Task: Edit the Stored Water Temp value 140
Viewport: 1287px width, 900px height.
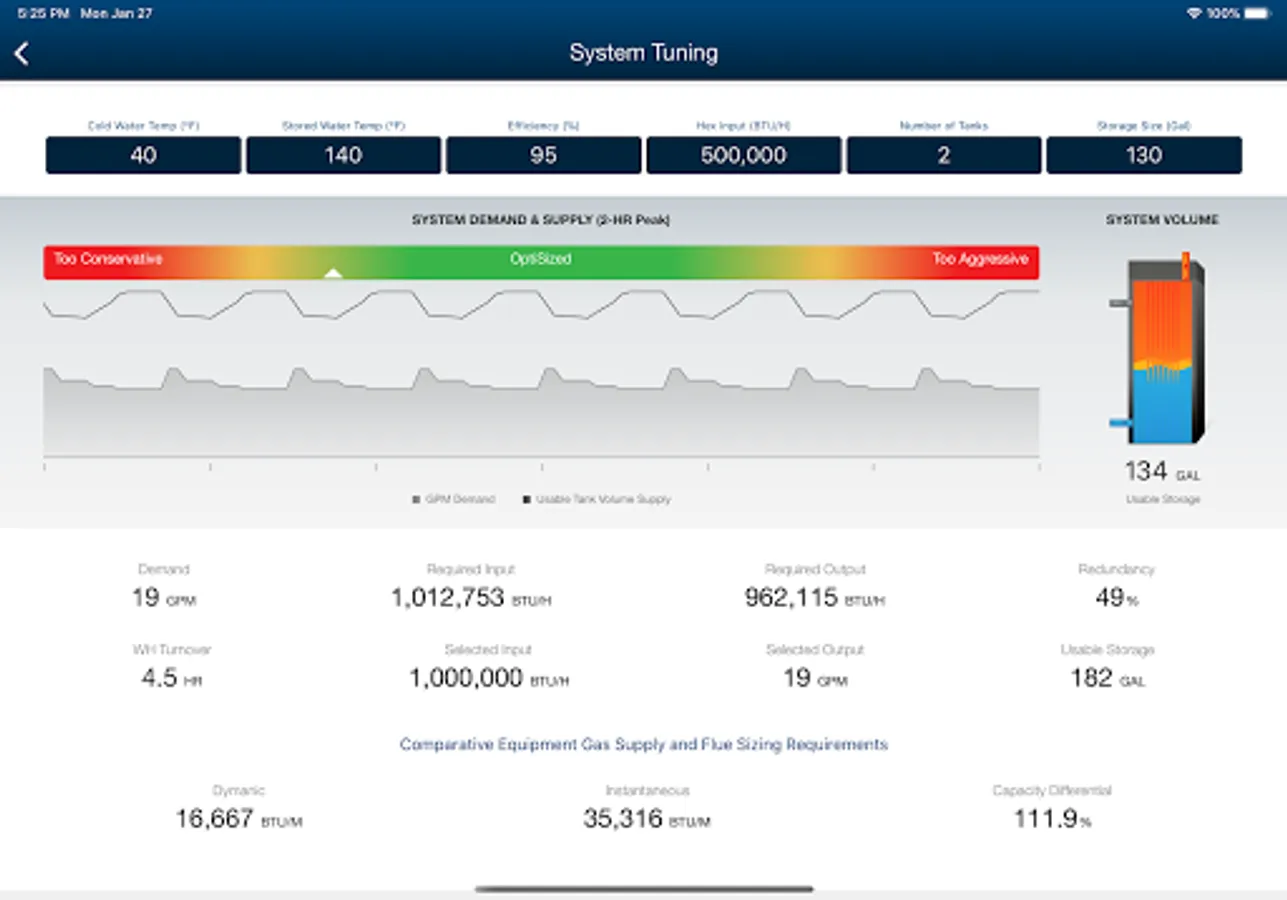Action: click(x=343, y=155)
